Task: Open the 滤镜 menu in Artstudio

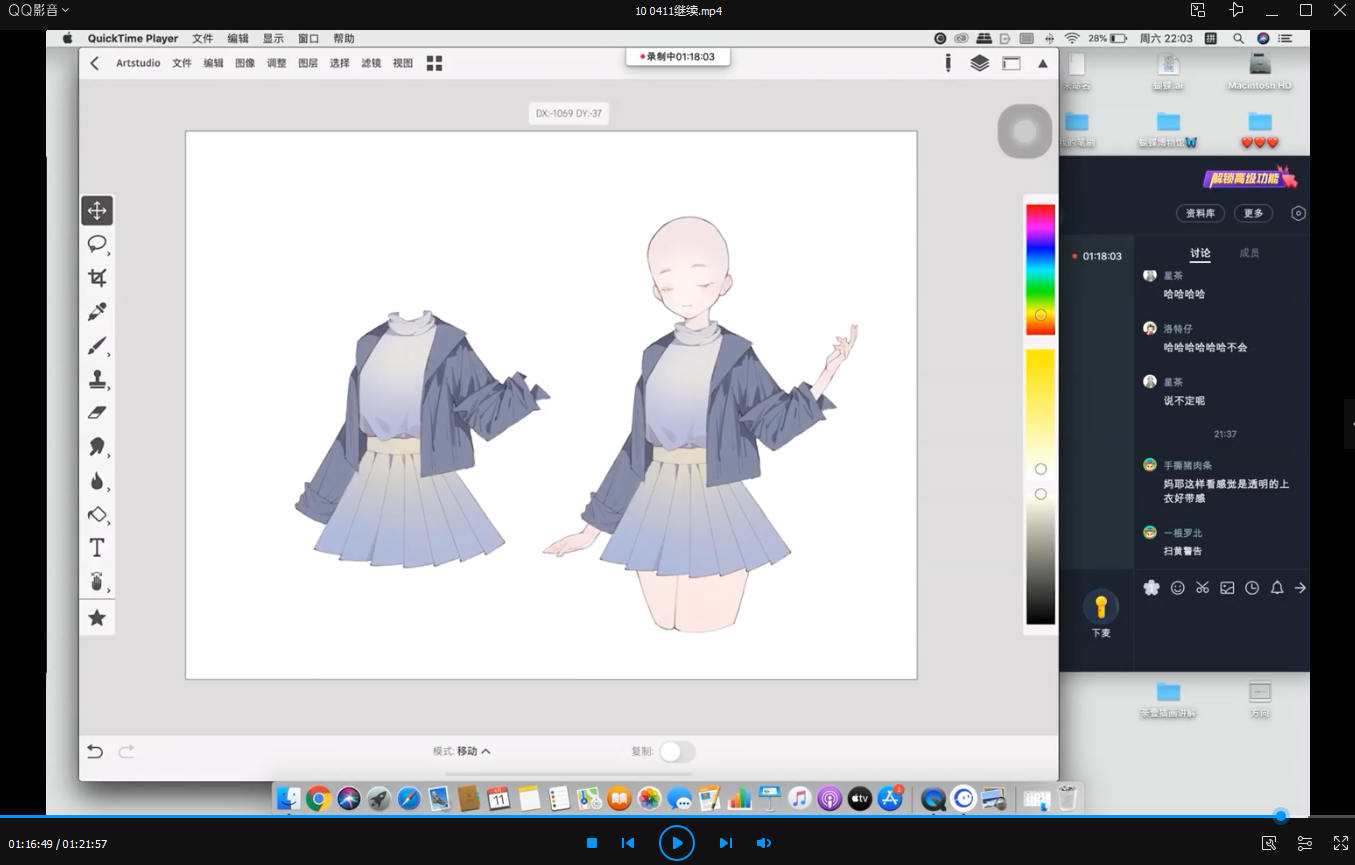Action: pos(371,63)
